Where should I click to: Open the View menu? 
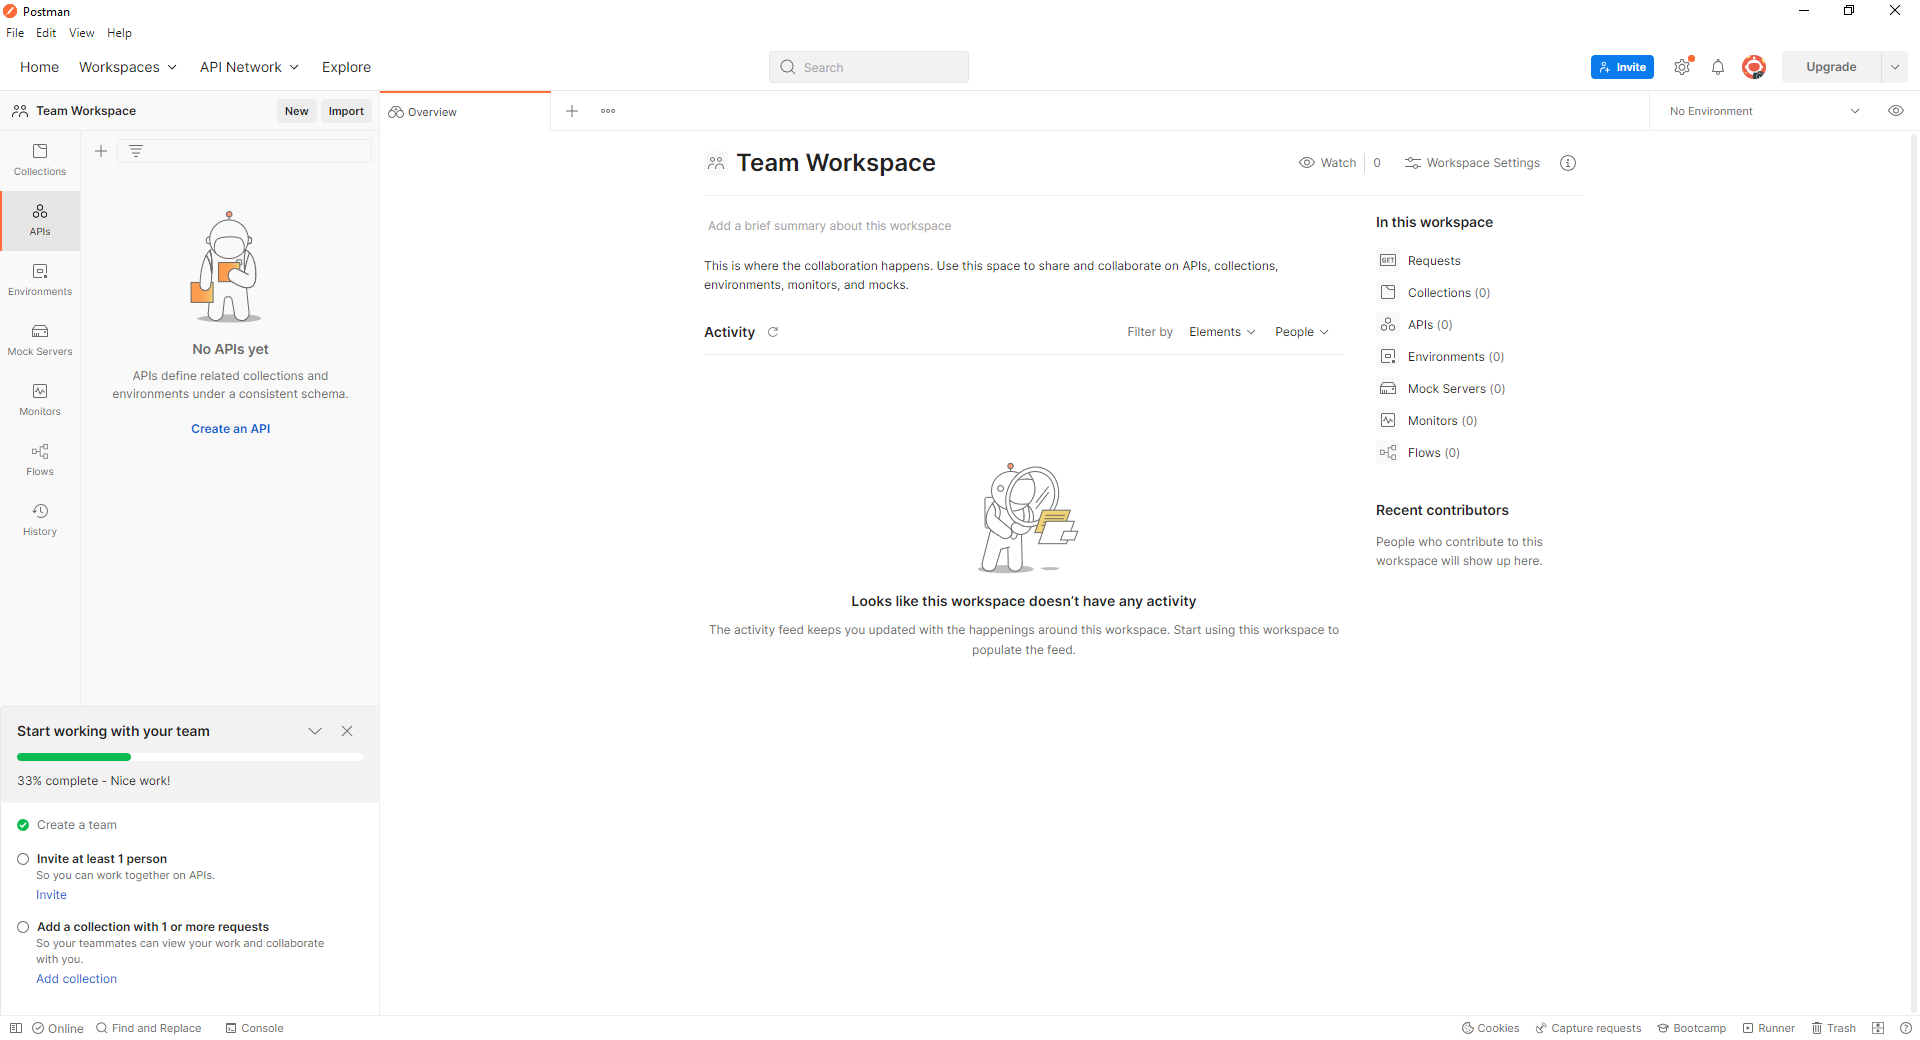pyautogui.click(x=81, y=33)
